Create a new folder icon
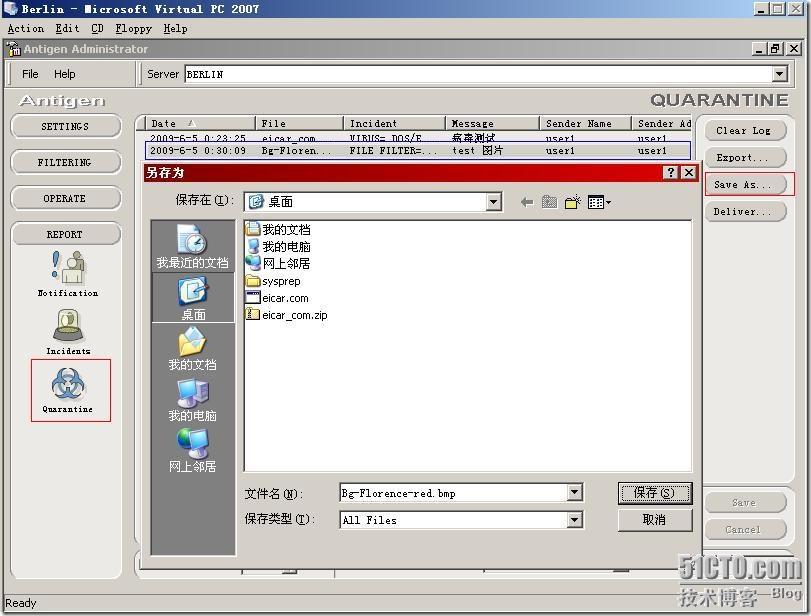The width and height of the screenshot is (811, 616). [x=573, y=202]
